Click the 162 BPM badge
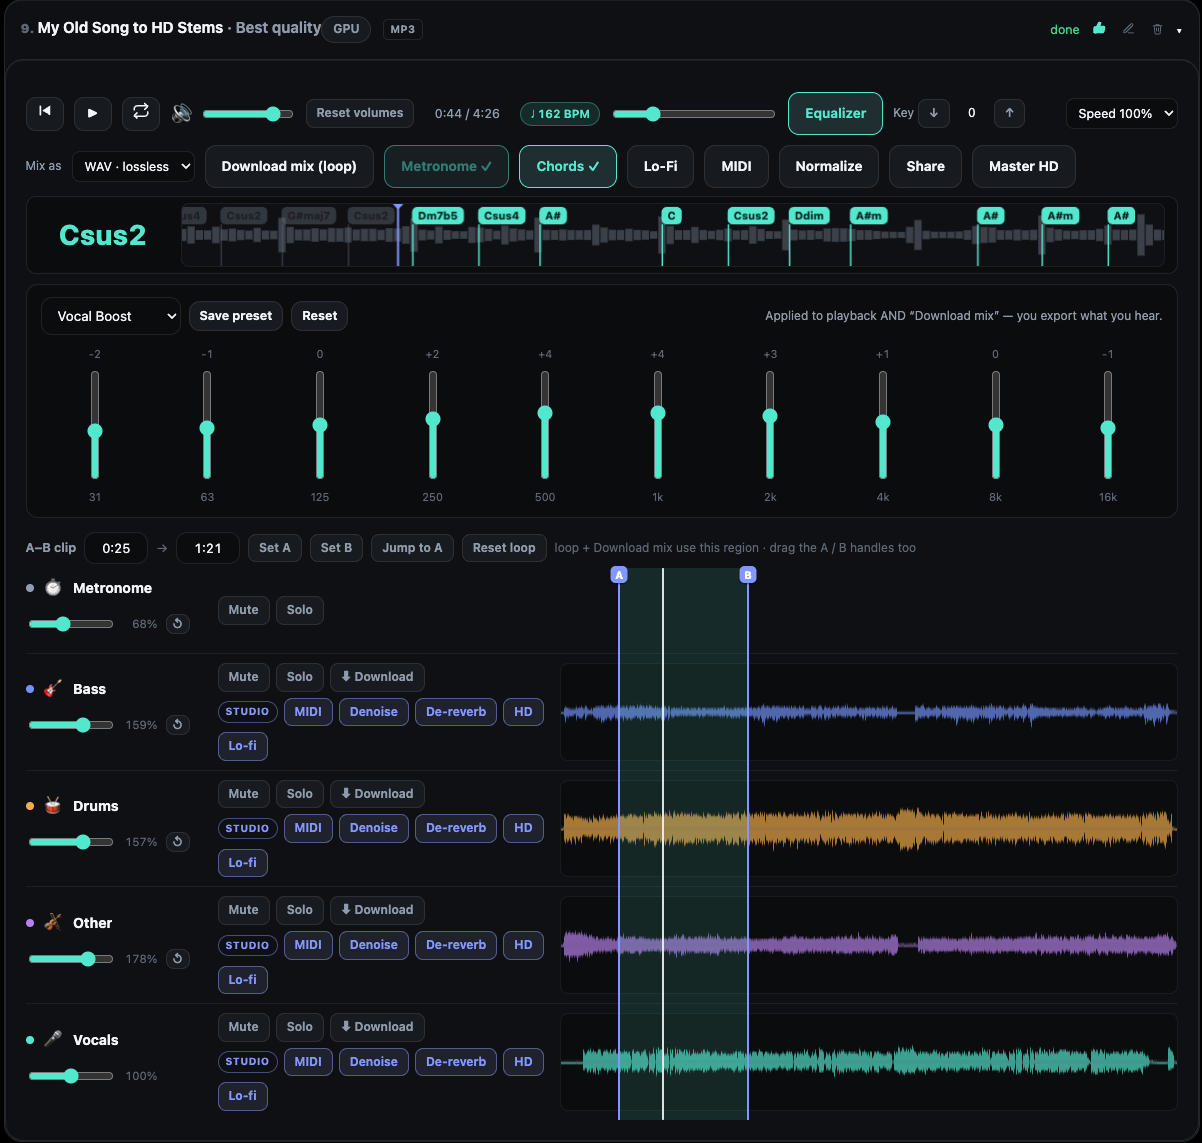 pos(560,114)
